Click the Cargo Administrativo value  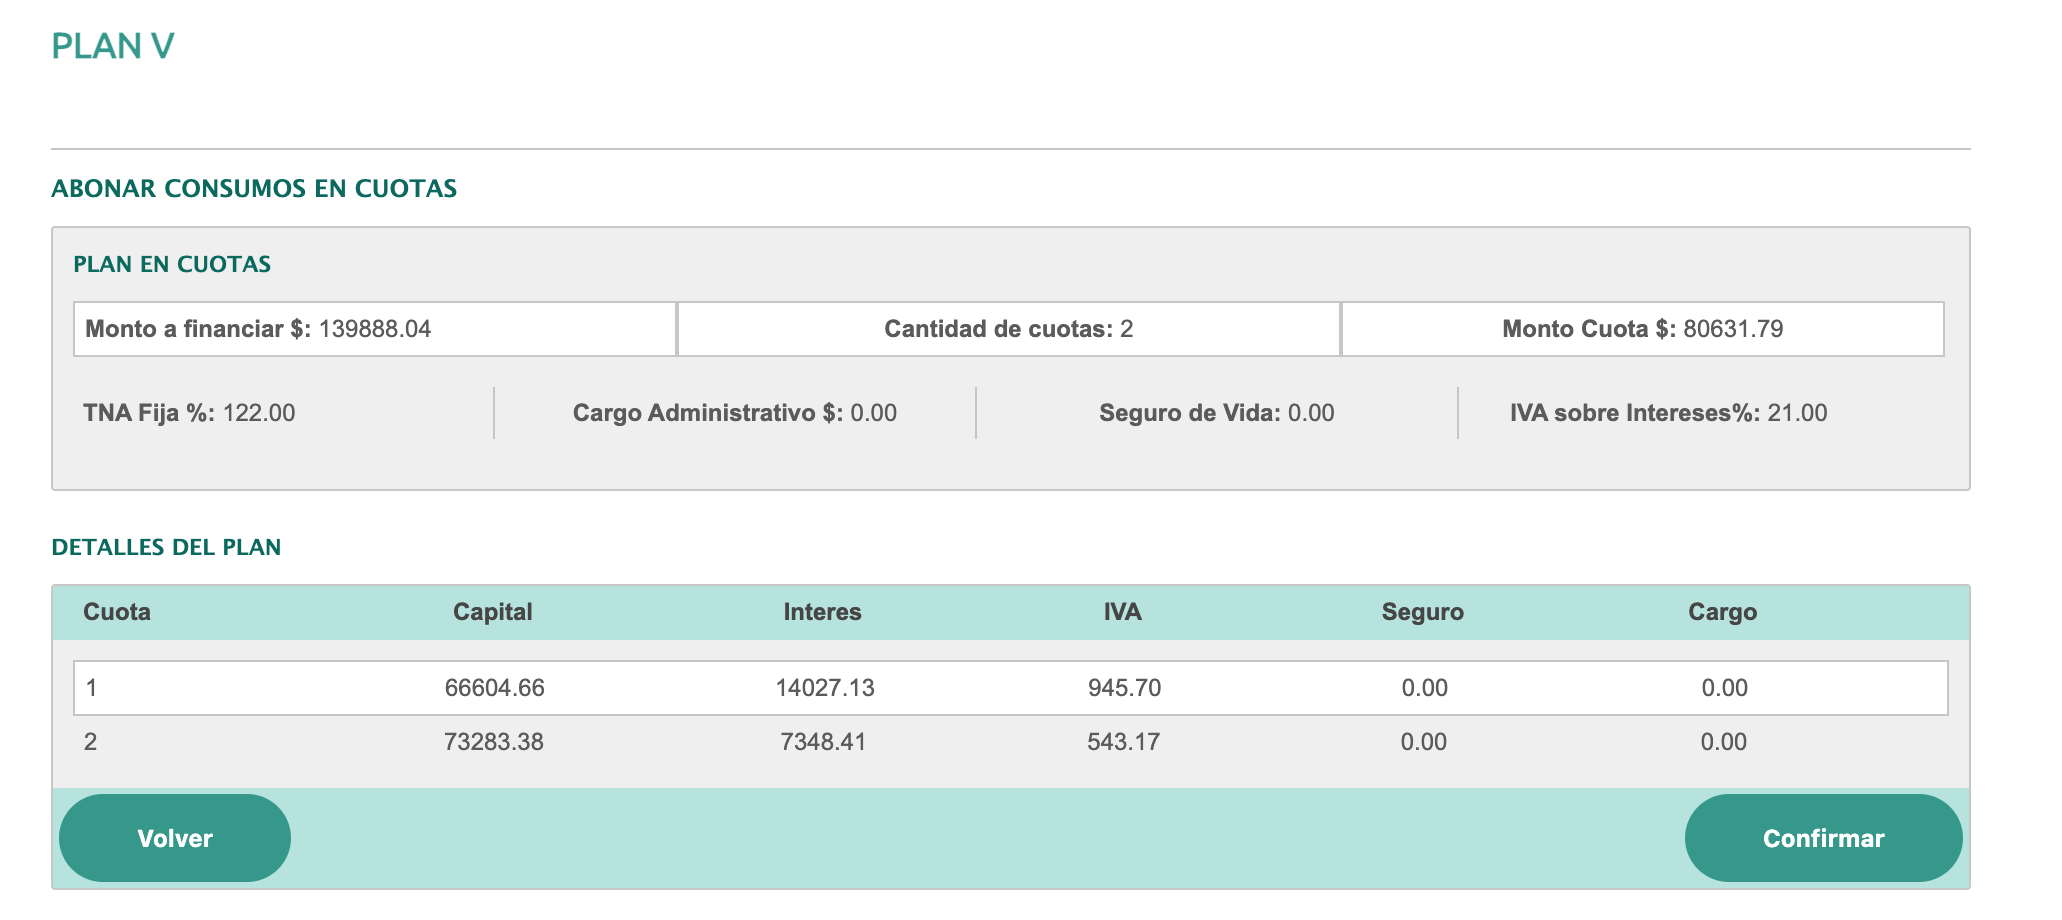pos(873,413)
